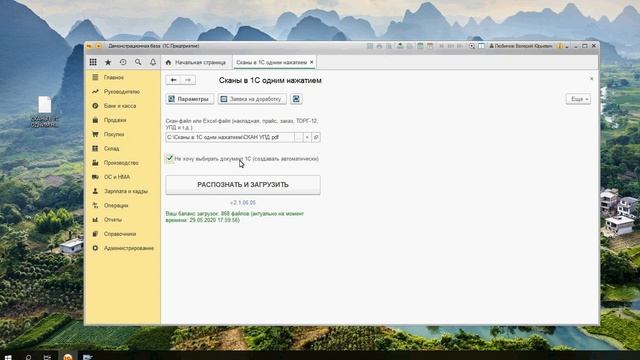Click the info icon in title bar

click(560, 46)
